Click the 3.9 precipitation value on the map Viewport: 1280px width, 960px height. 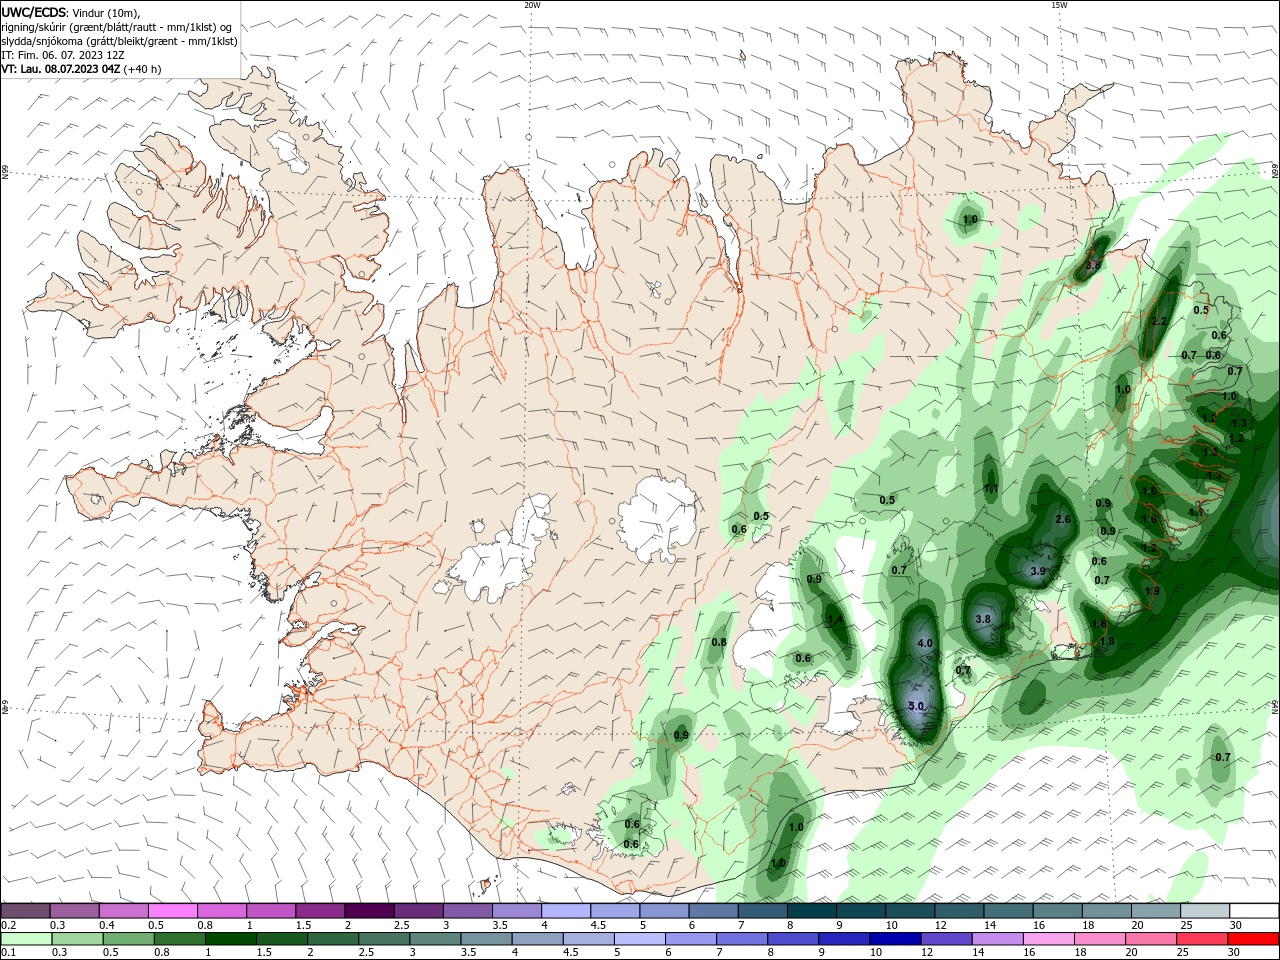tap(1038, 571)
